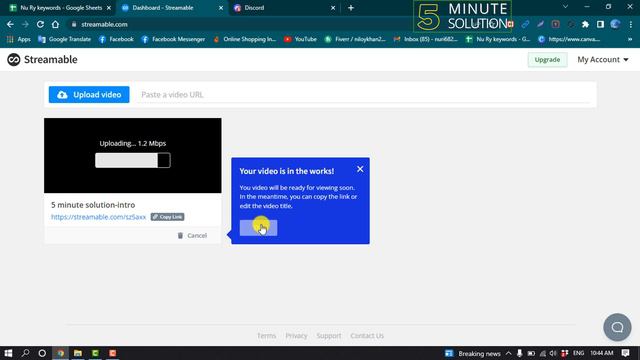Click the green Camtasia taskbar icon
The image size is (640, 360).
click(95, 353)
